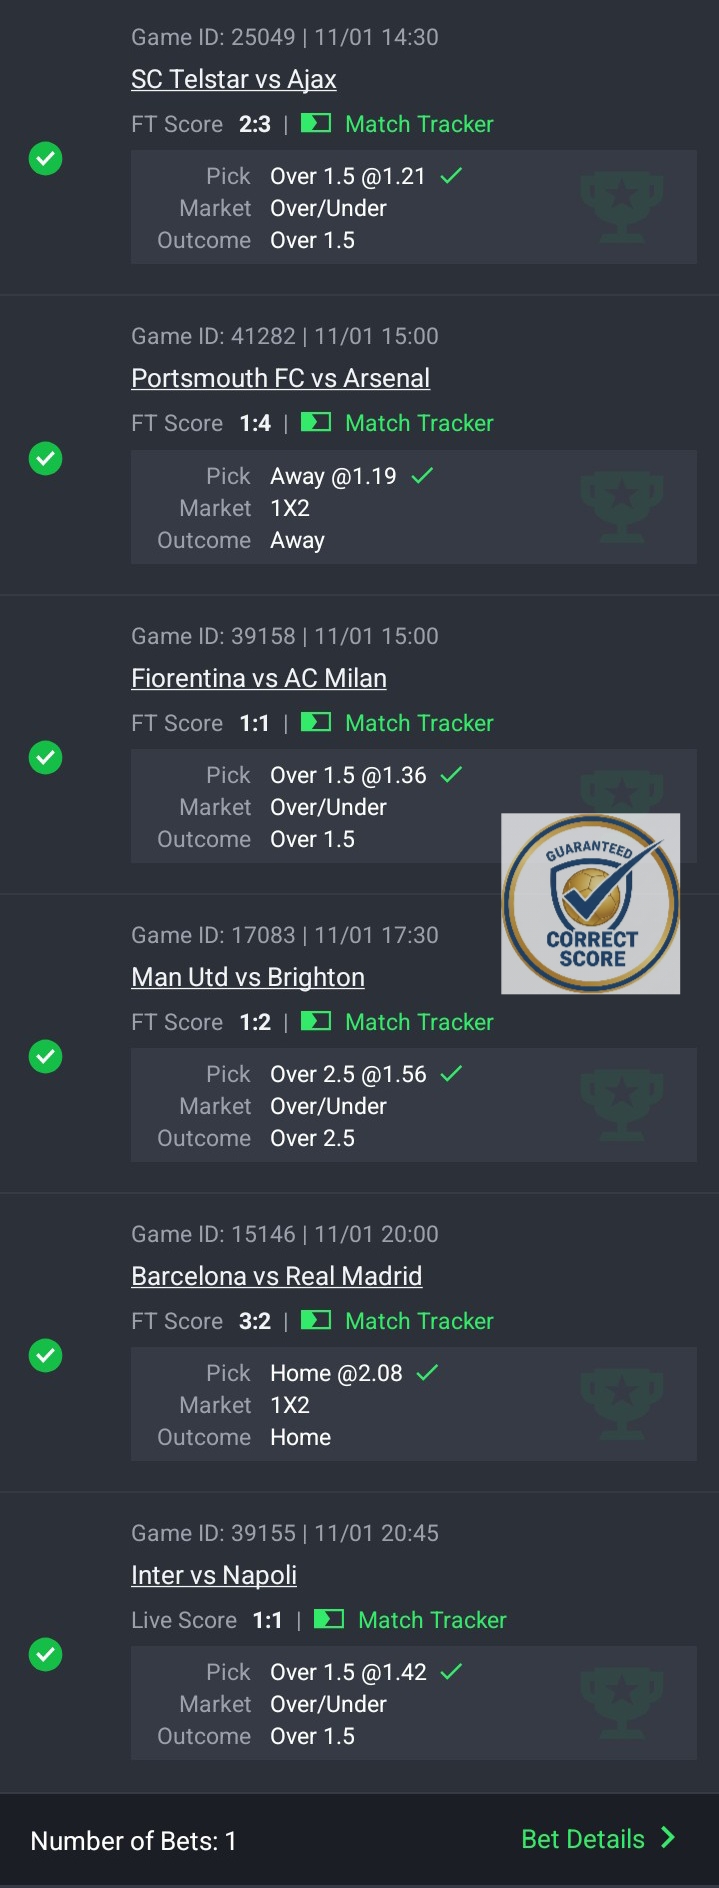Open the Barcelona vs Real Madrid match
Screen dimensions: 719x1888
[x=276, y=1276]
